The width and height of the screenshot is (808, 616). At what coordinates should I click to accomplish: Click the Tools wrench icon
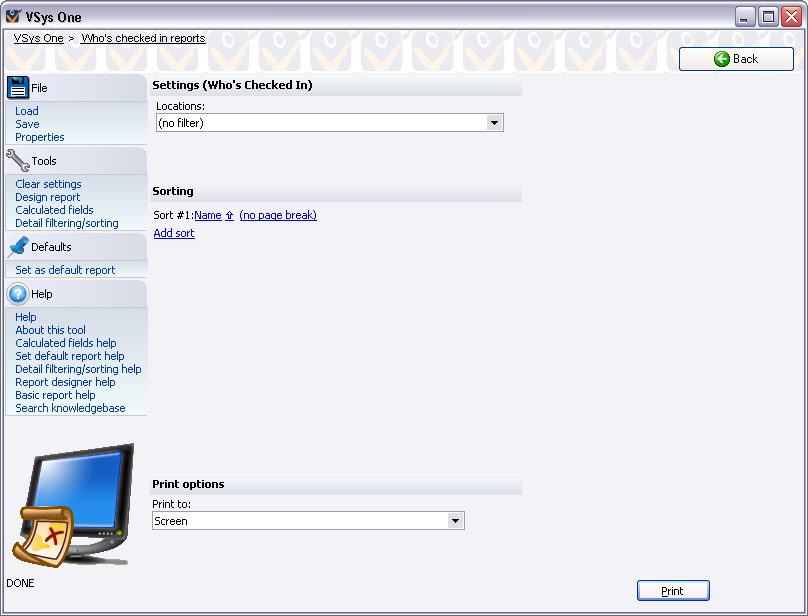(18, 160)
